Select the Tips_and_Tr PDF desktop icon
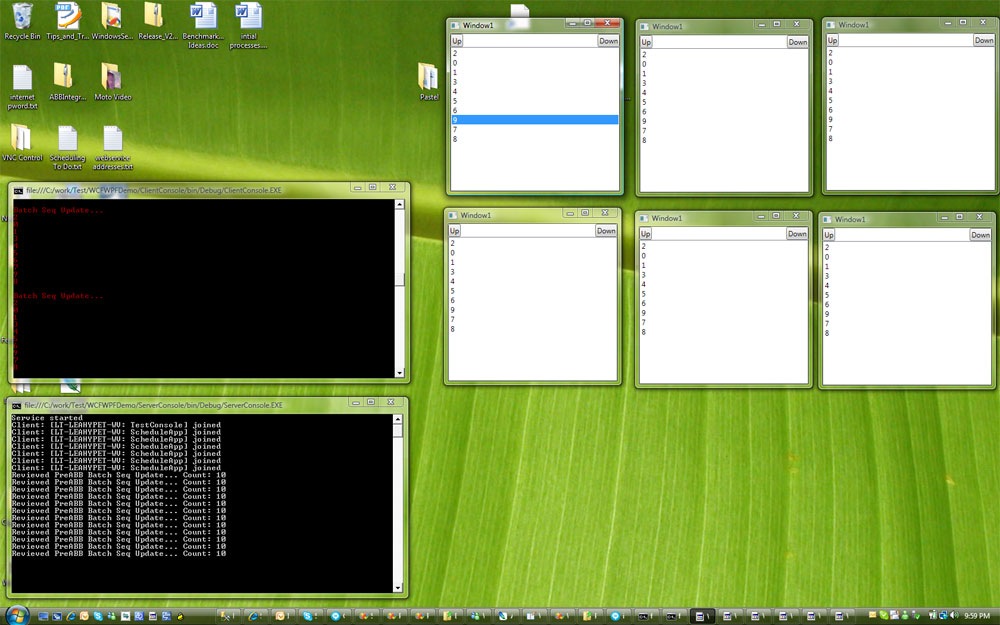The width and height of the screenshot is (1000, 625). tap(68, 16)
